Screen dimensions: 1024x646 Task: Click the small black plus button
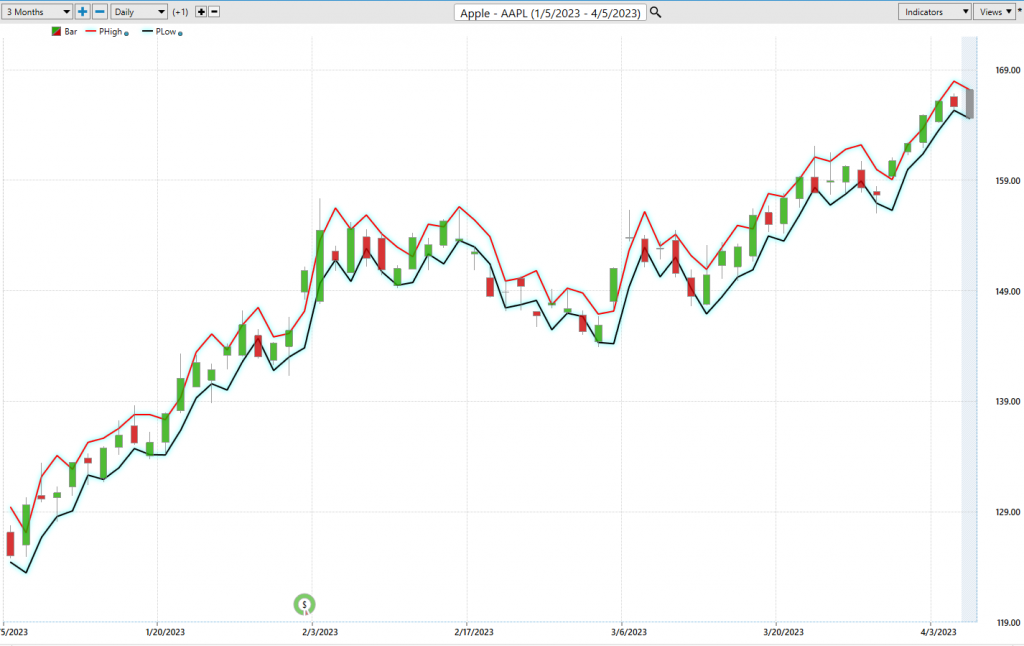click(x=201, y=12)
